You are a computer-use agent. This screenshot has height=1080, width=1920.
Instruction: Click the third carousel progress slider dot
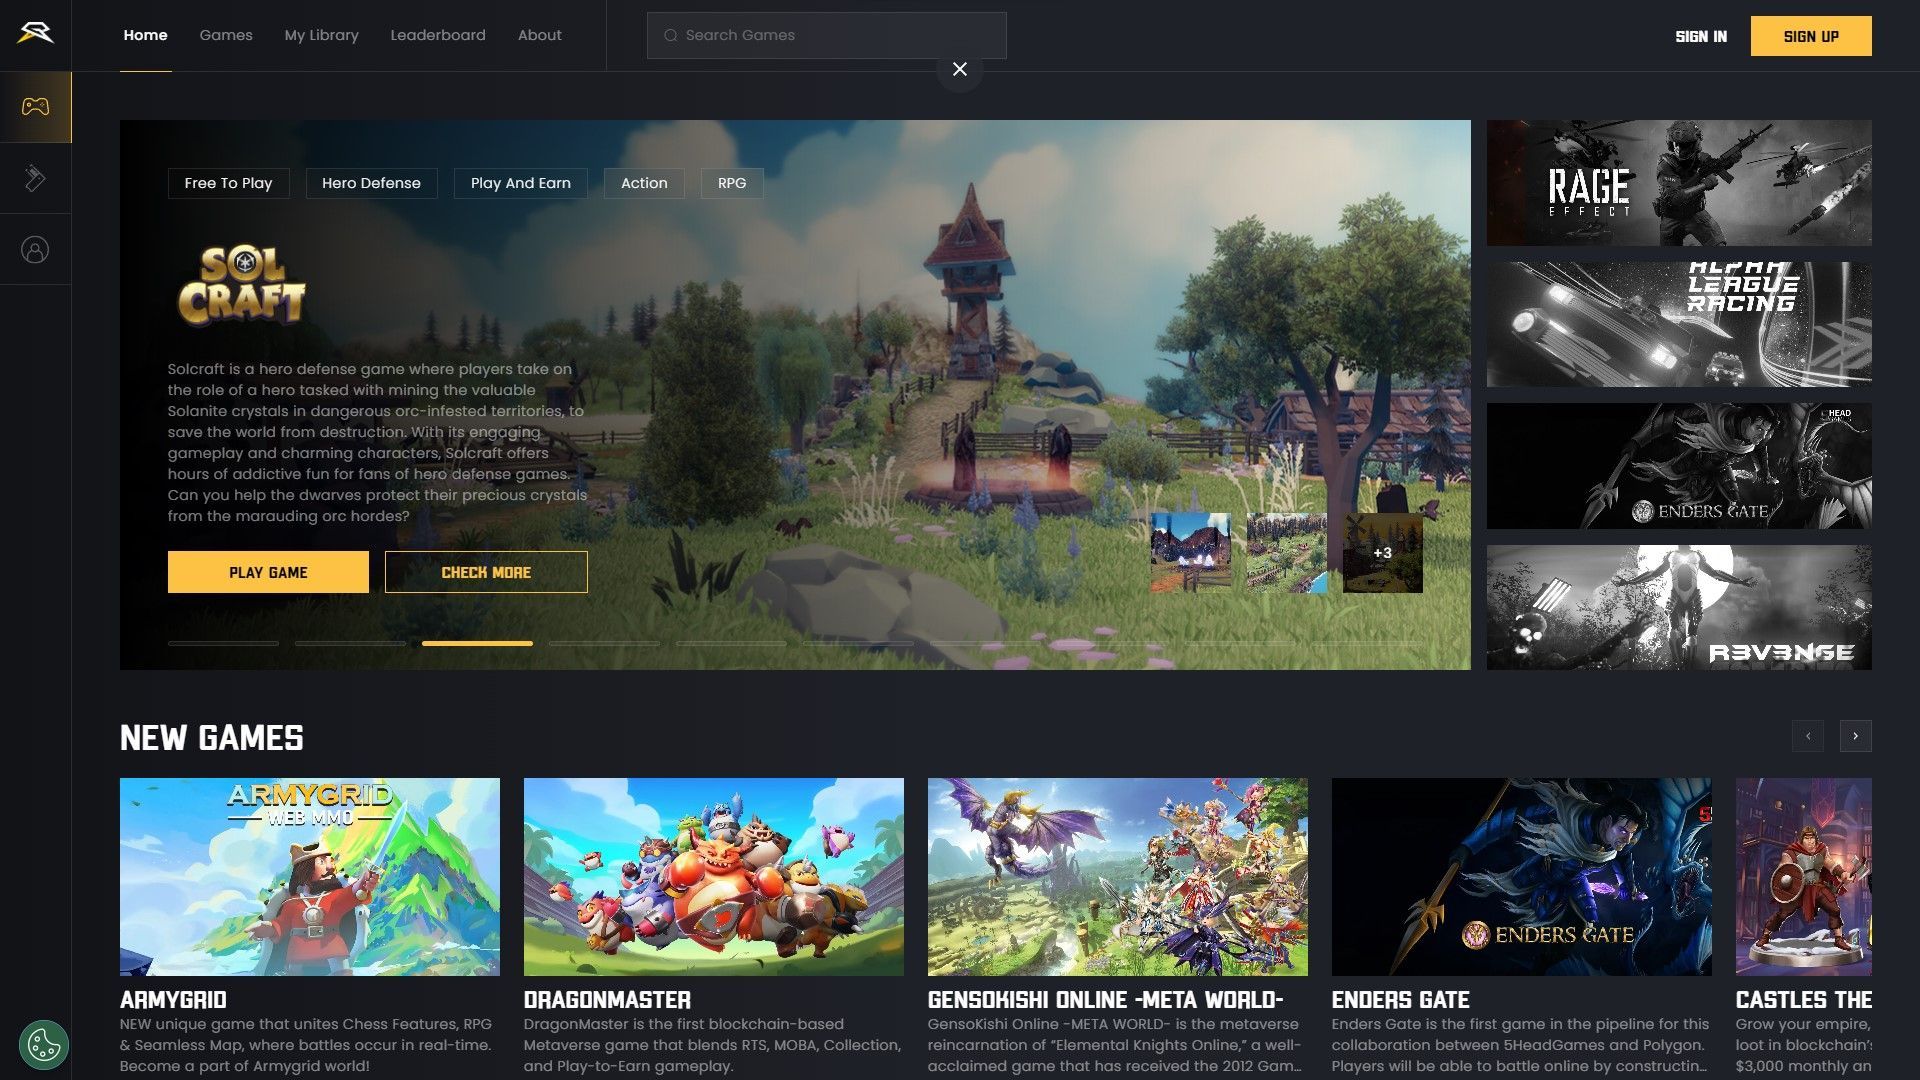click(x=477, y=644)
